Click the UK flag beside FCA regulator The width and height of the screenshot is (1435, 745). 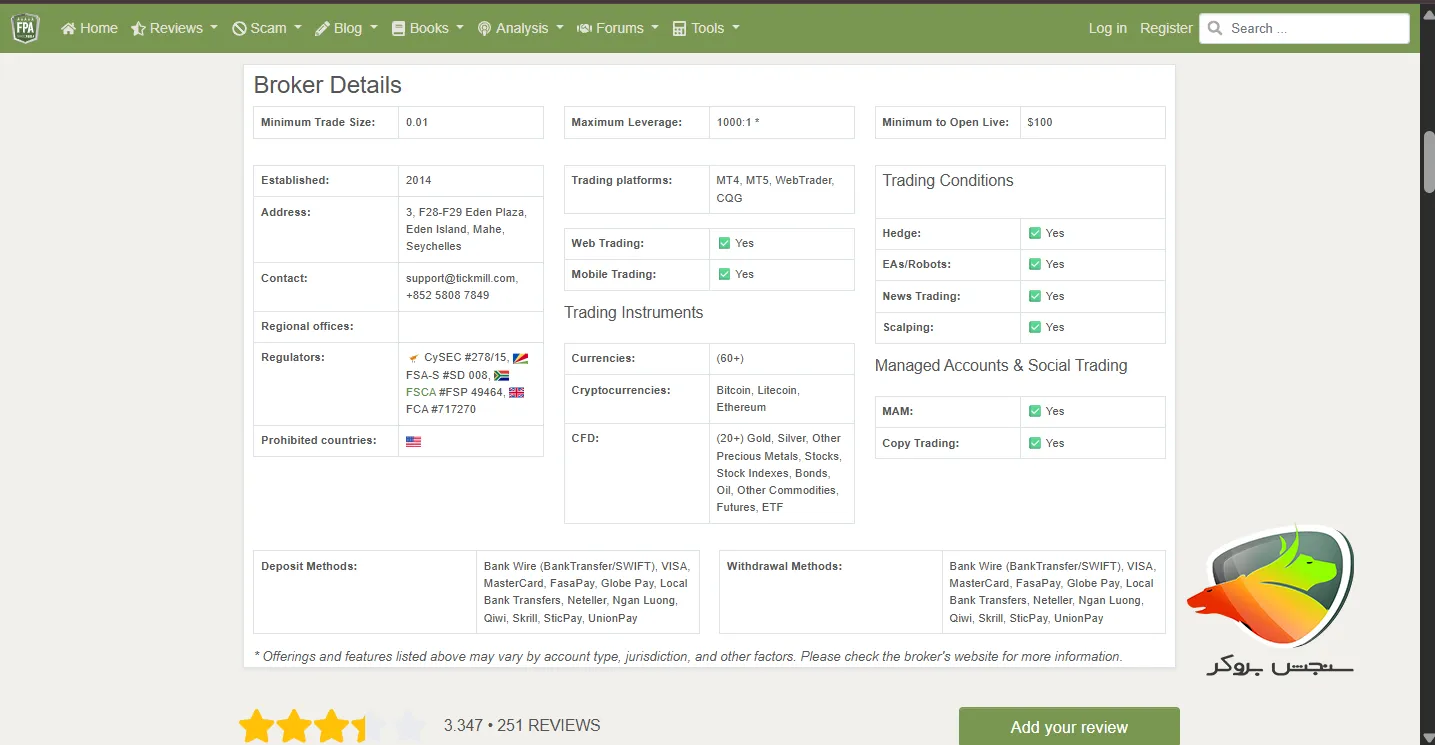[516, 393]
